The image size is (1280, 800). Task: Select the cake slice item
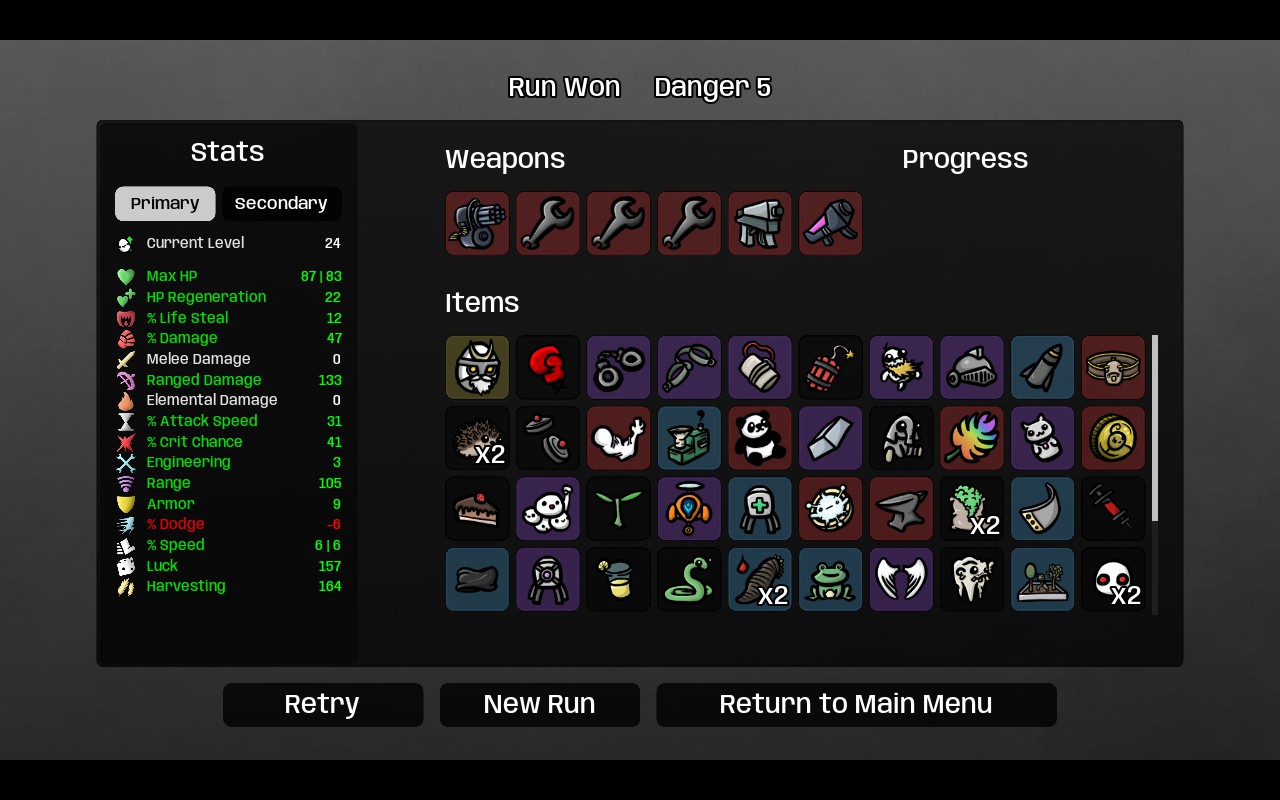pyautogui.click(x=477, y=508)
